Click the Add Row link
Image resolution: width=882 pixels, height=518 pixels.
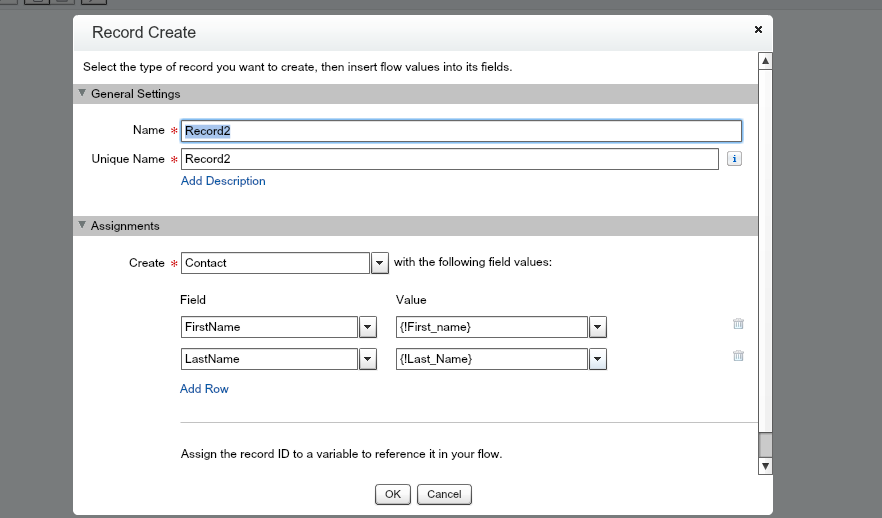204,389
